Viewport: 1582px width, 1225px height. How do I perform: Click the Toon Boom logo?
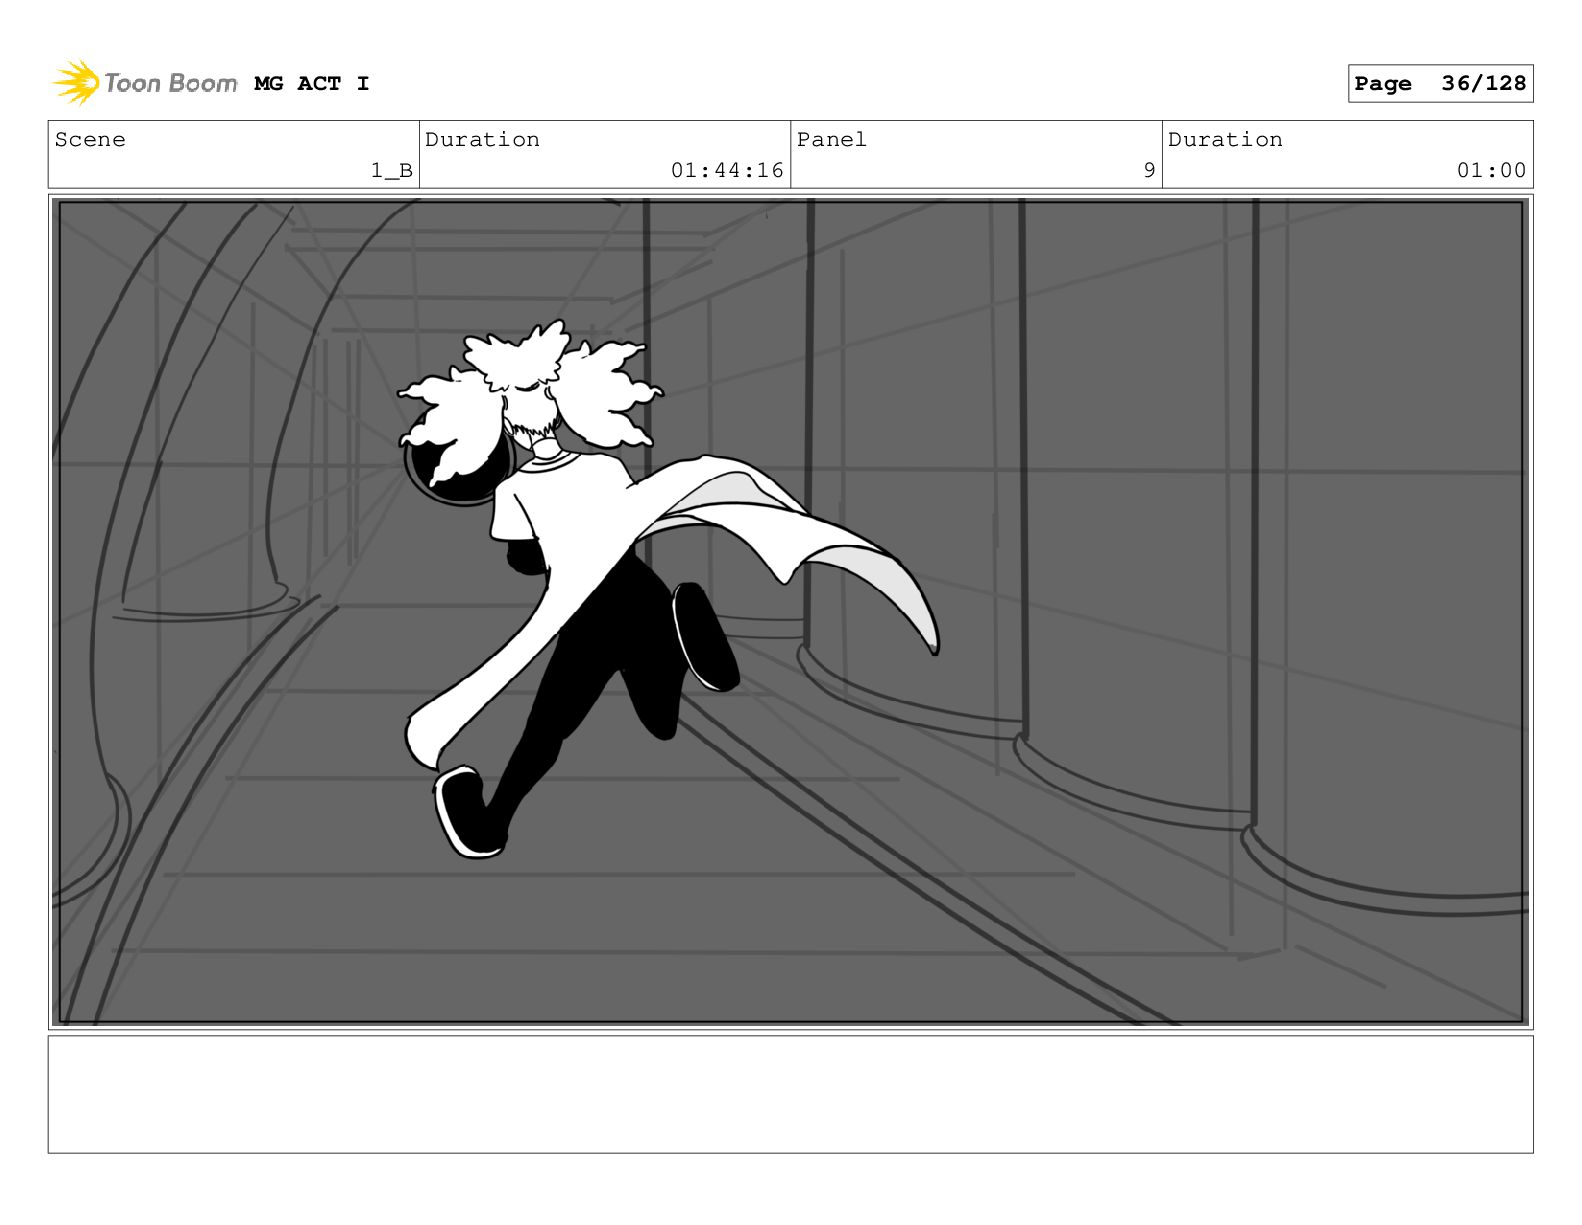tap(145, 83)
